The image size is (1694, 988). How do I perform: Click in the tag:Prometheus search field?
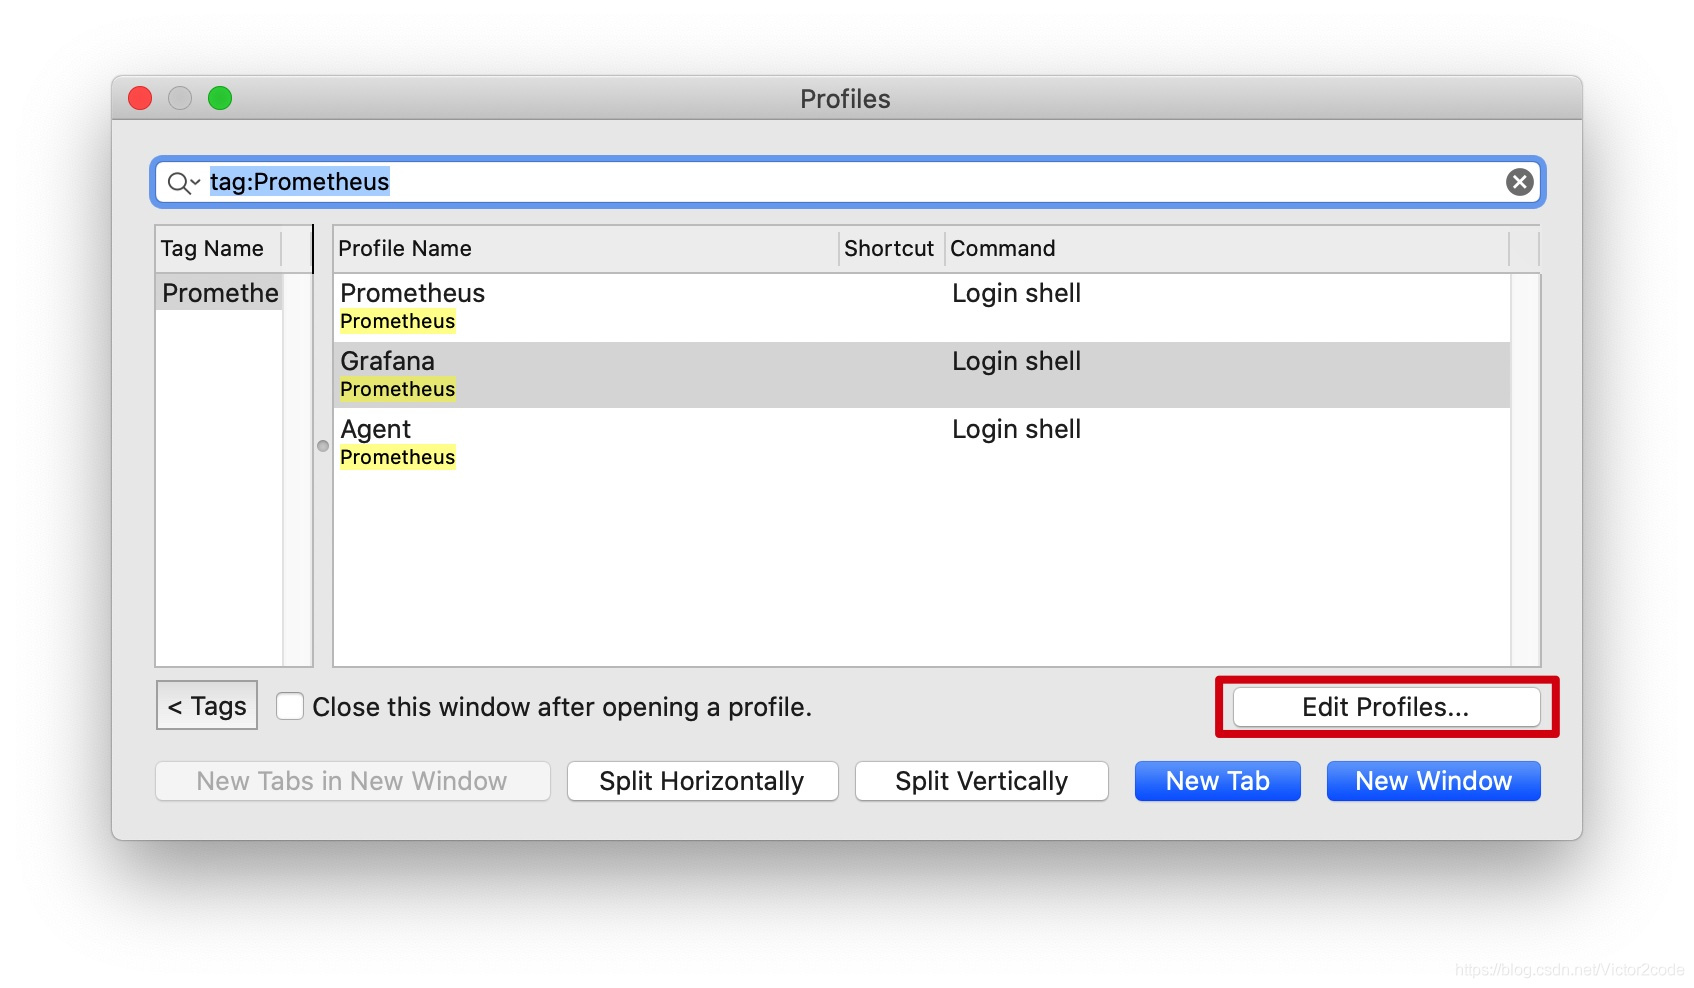[x=850, y=182]
